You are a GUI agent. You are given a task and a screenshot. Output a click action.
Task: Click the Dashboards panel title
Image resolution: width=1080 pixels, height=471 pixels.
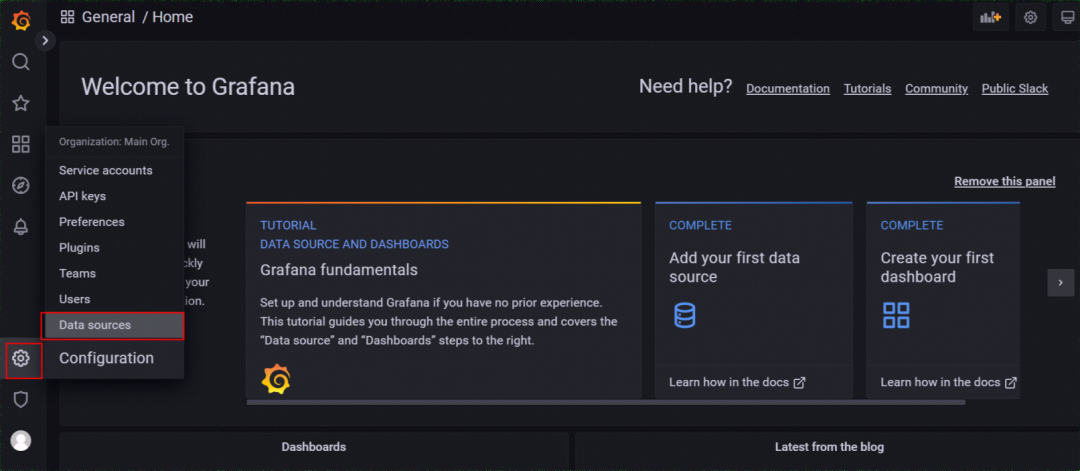coord(313,447)
